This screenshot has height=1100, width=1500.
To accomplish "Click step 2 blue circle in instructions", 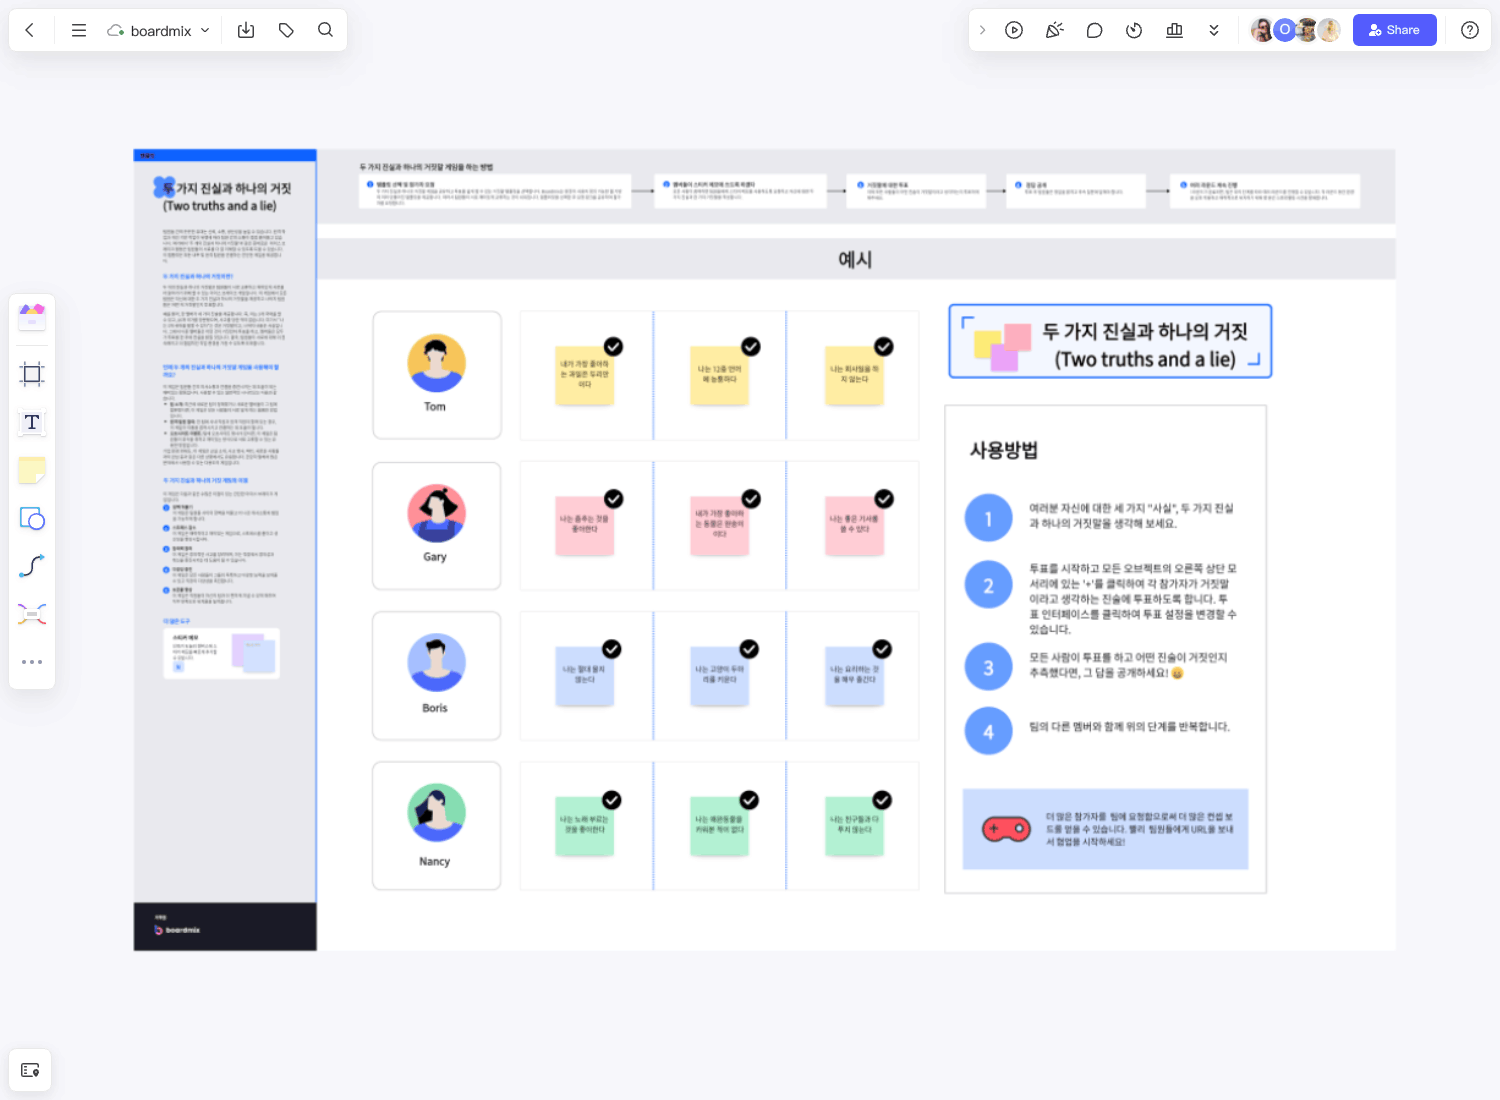I will pos(988,586).
